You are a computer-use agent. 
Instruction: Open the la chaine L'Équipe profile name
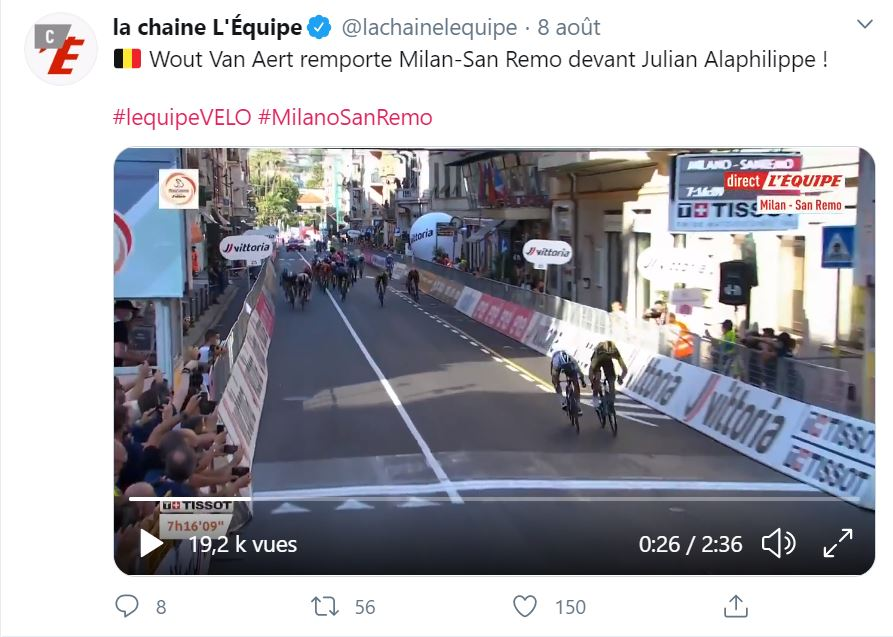coord(207,27)
